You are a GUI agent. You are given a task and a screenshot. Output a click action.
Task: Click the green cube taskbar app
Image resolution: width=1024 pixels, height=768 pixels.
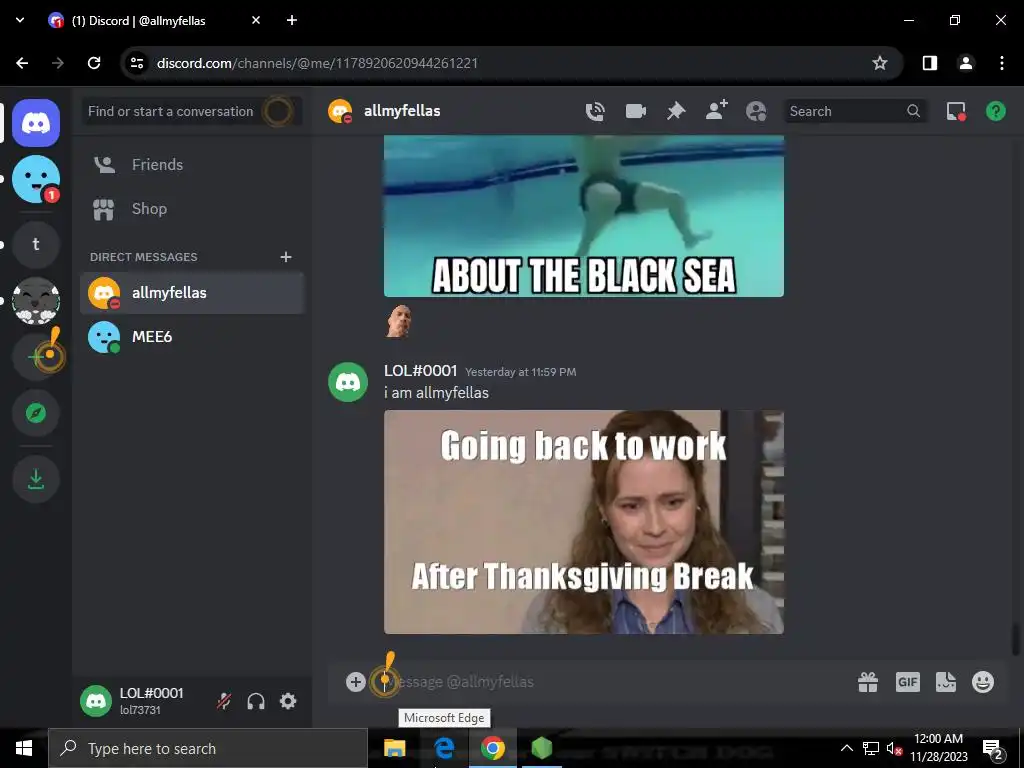[x=541, y=748]
